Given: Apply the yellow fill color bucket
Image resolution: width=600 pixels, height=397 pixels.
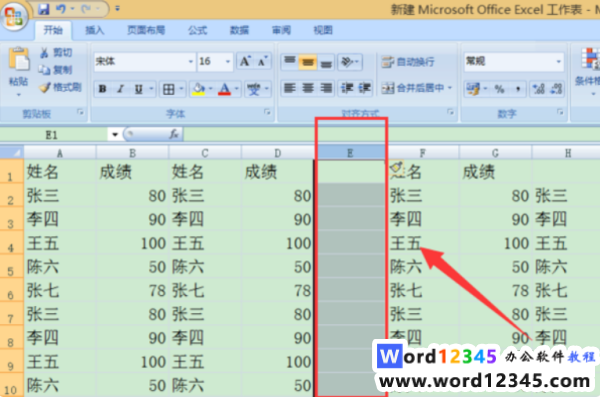Looking at the screenshot, I should click(199, 89).
